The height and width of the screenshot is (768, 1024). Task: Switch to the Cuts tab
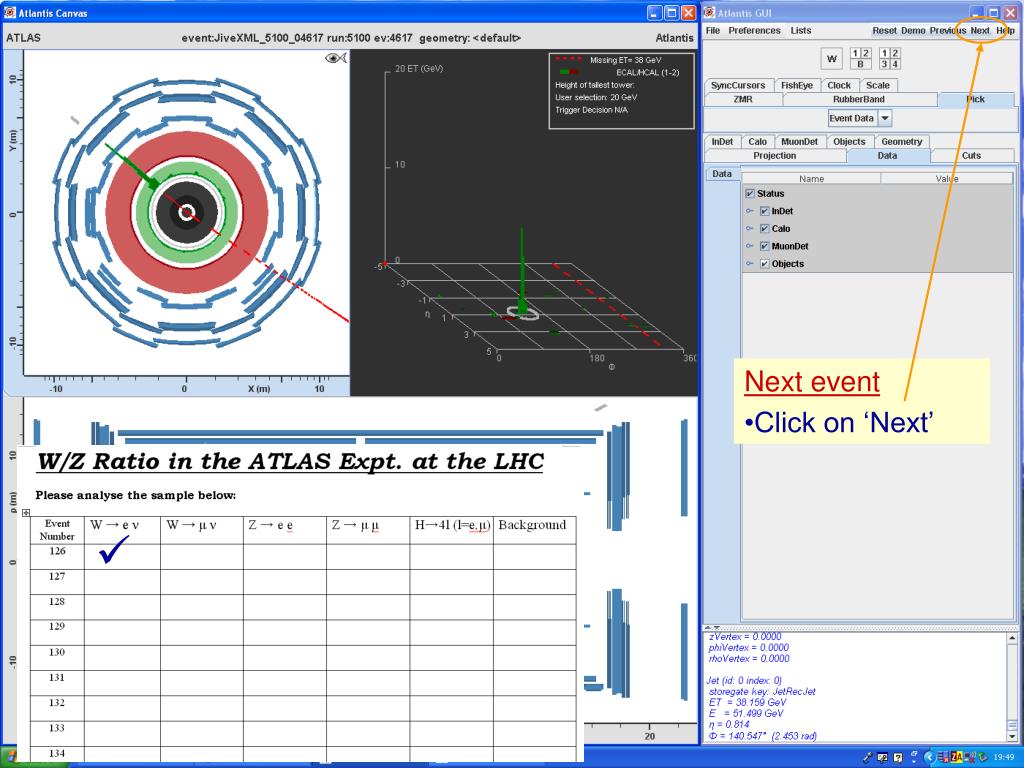[970, 156]
